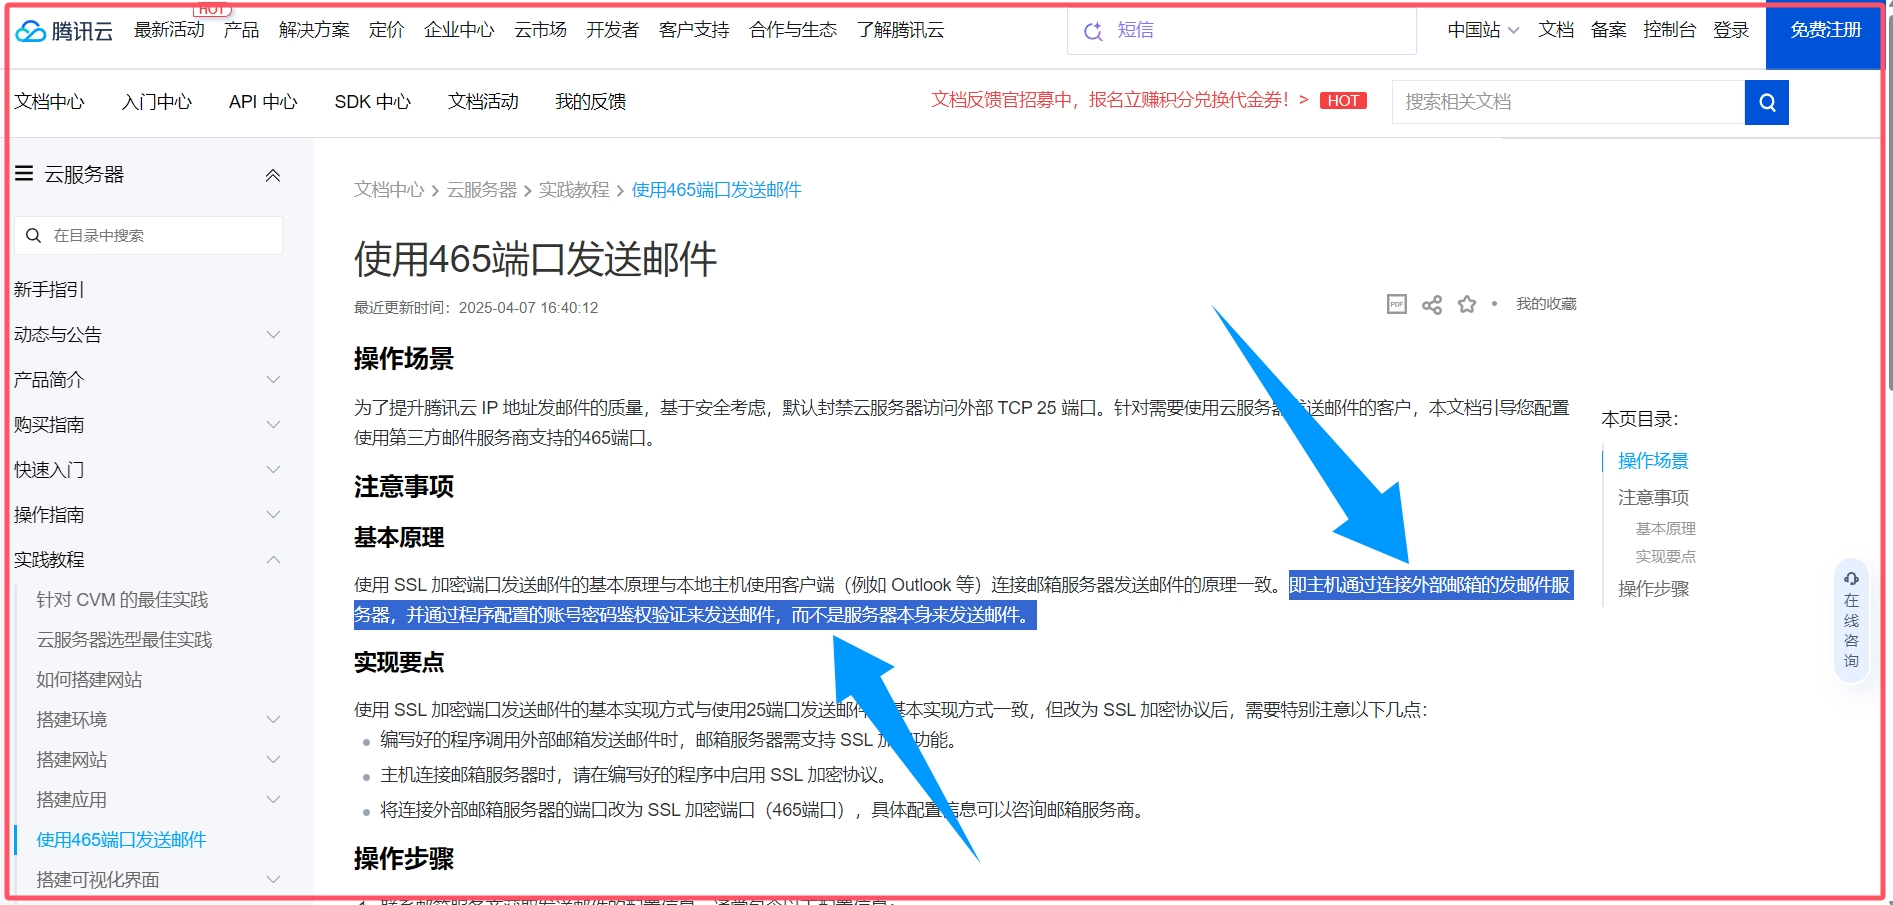Click 我的收藏 link
Viewport: 1893px width, 905px height.
tap(1546, 304)
